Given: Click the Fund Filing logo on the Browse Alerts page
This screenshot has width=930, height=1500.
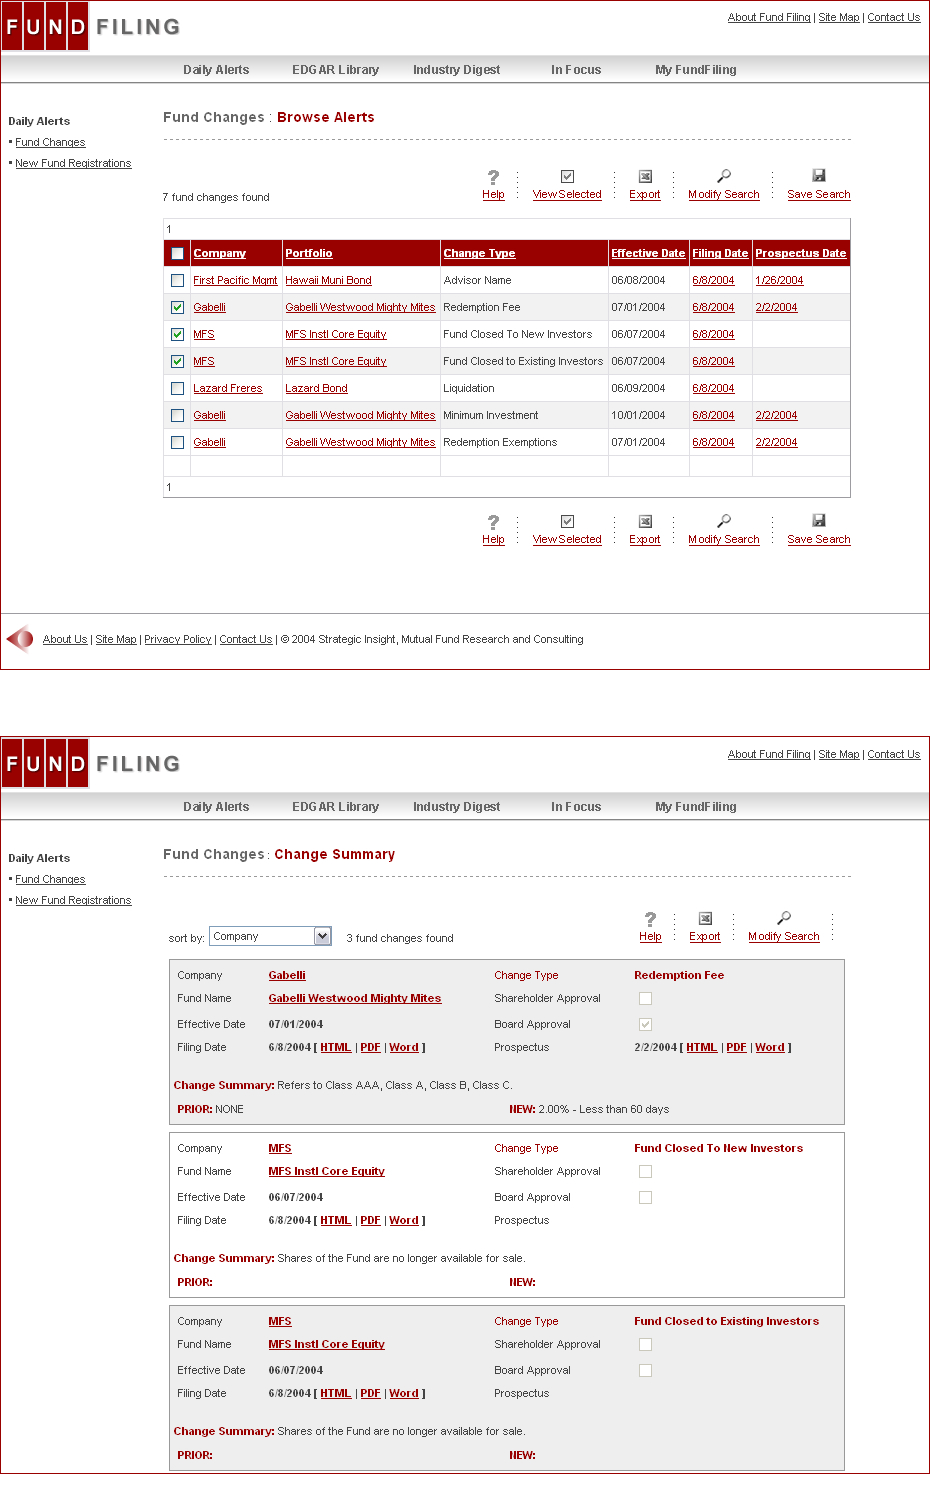Looking at the screenshot, I should (92, 27).
